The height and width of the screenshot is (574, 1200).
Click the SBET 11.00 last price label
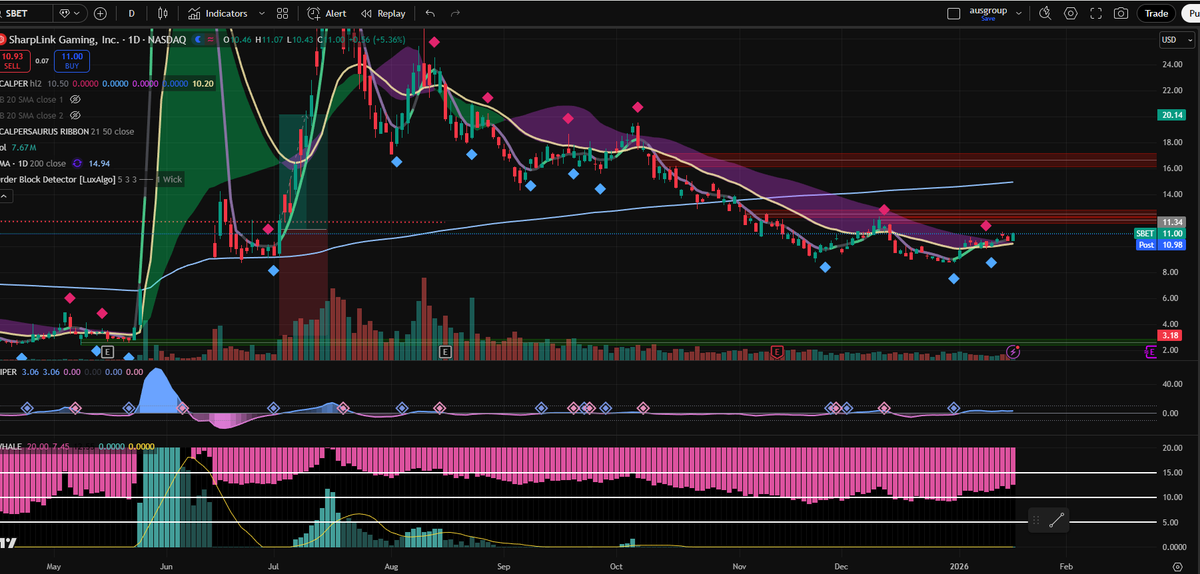1159,233
